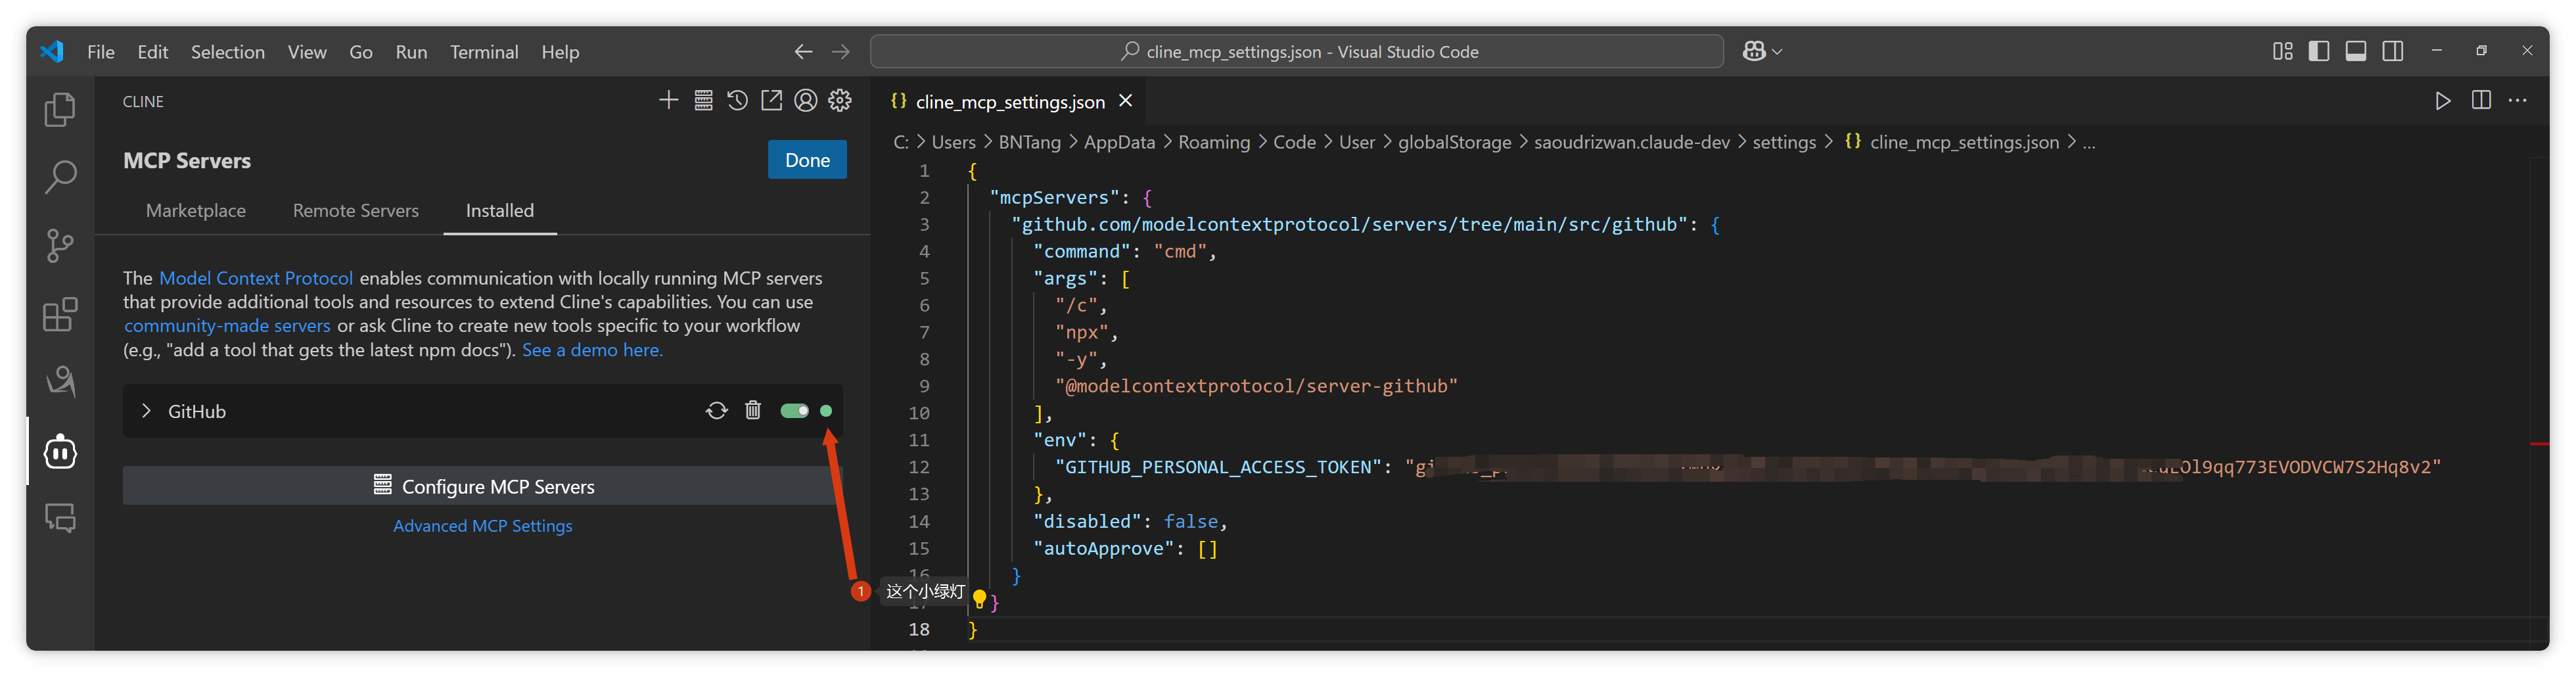Open Cline settings gear icon

click(840, 101)
